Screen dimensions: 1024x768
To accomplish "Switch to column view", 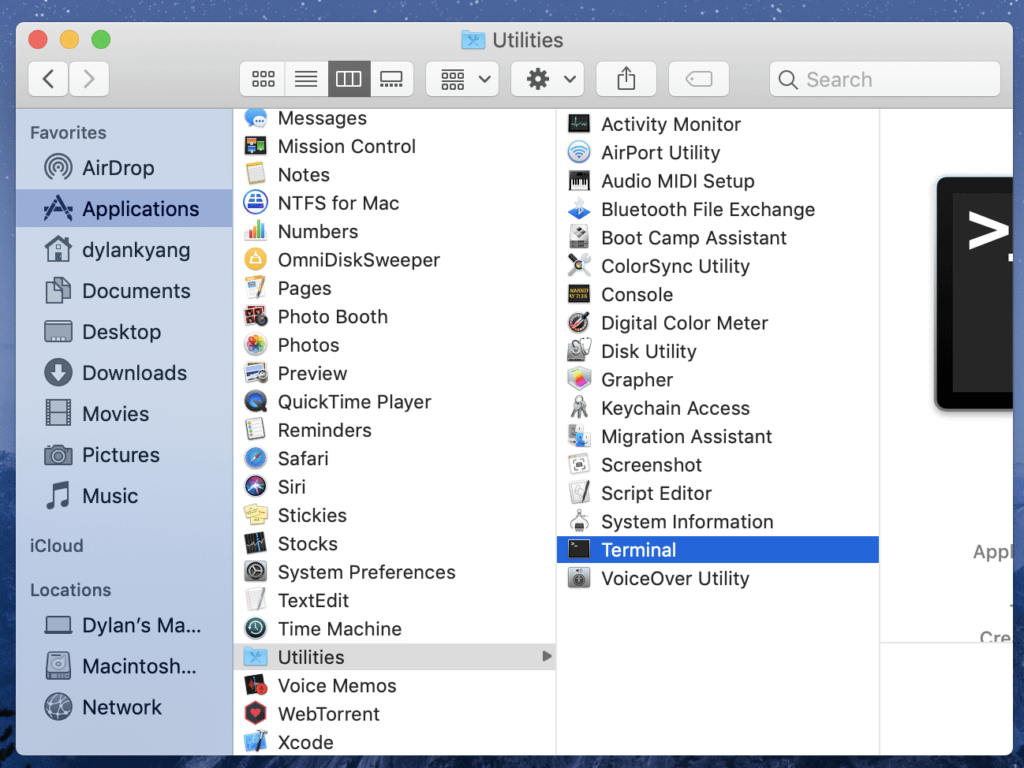I will point(349,79).
